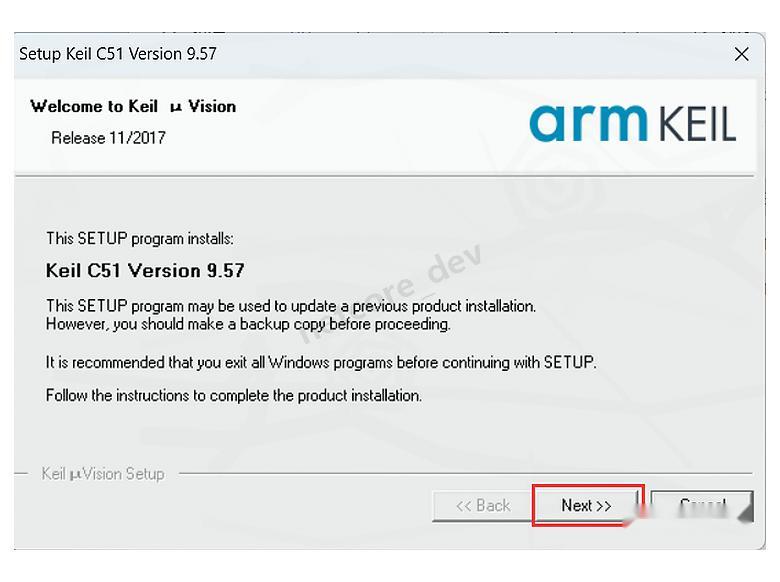Click the Next >> button
Image resolution: width=780 pixels, height=582 pixels.
point(586,505)
